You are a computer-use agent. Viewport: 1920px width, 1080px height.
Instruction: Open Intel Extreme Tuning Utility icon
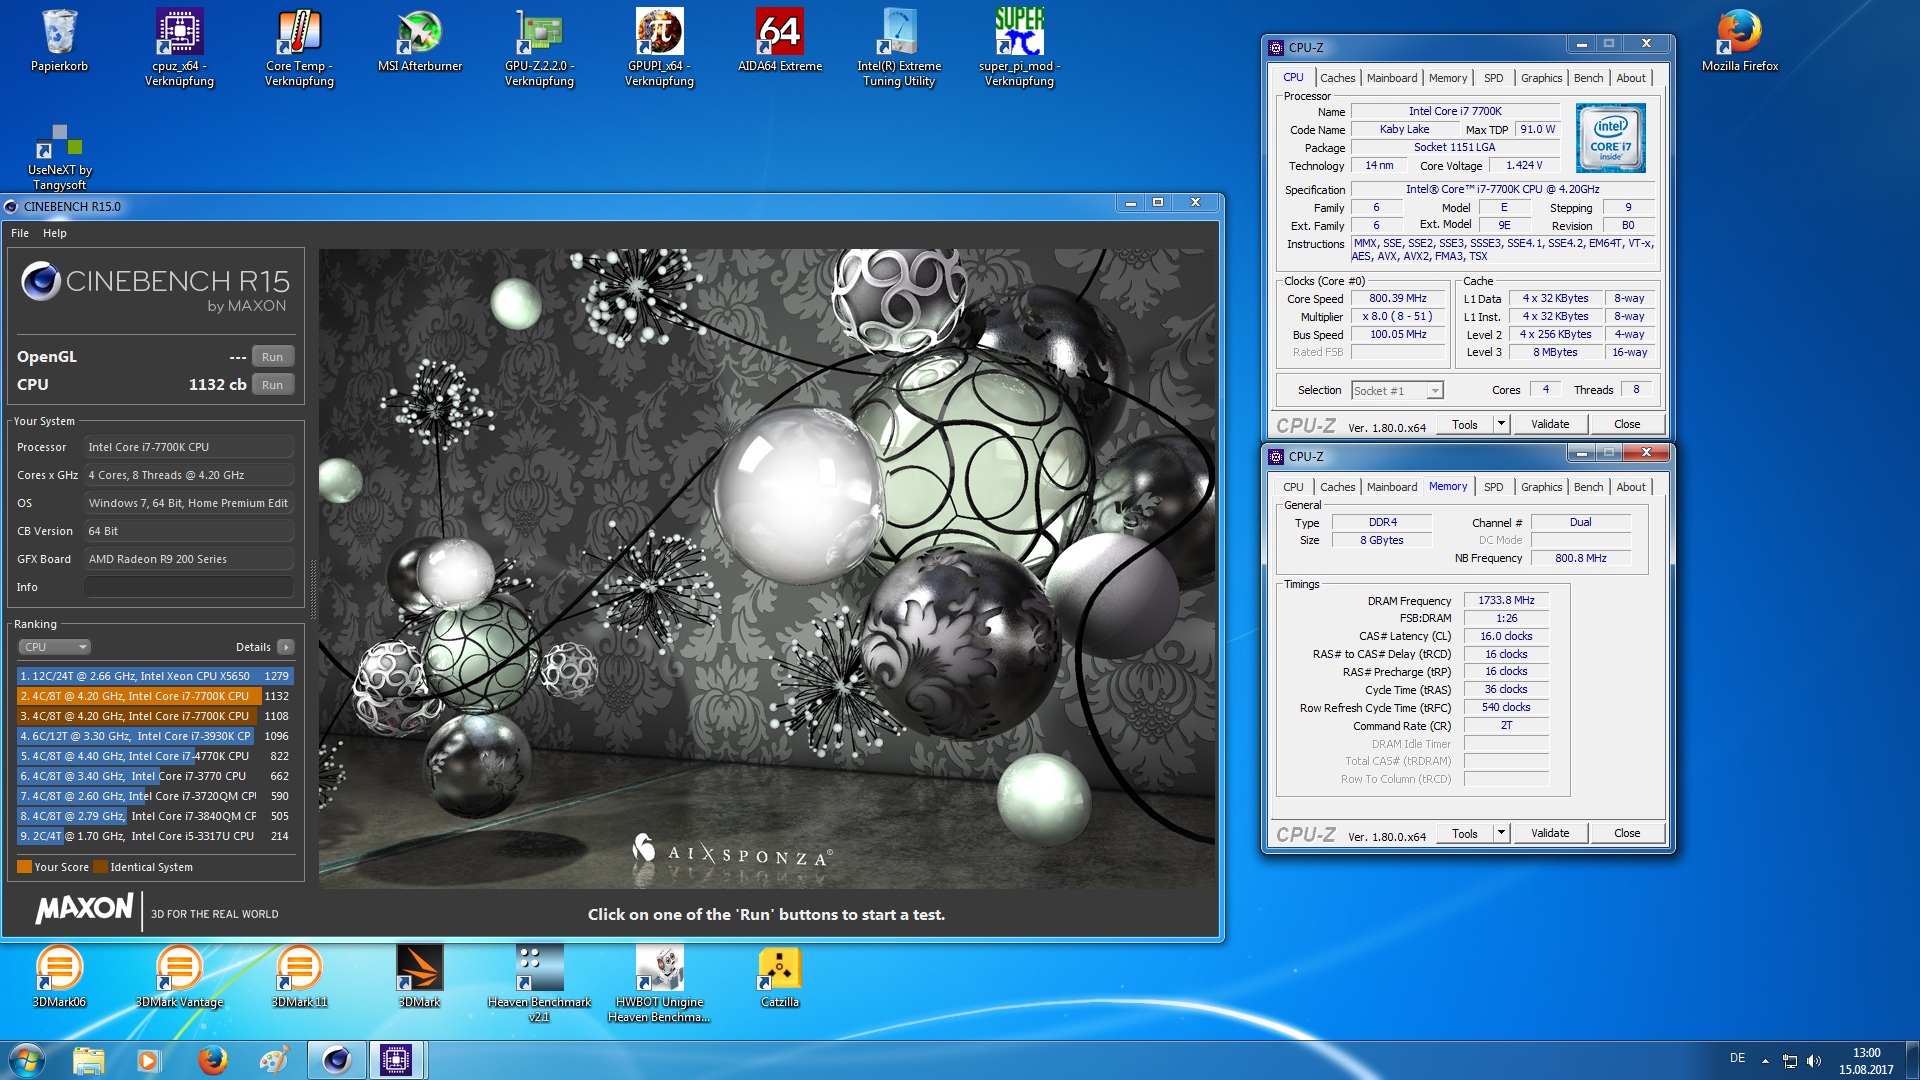tap(899, 47)
